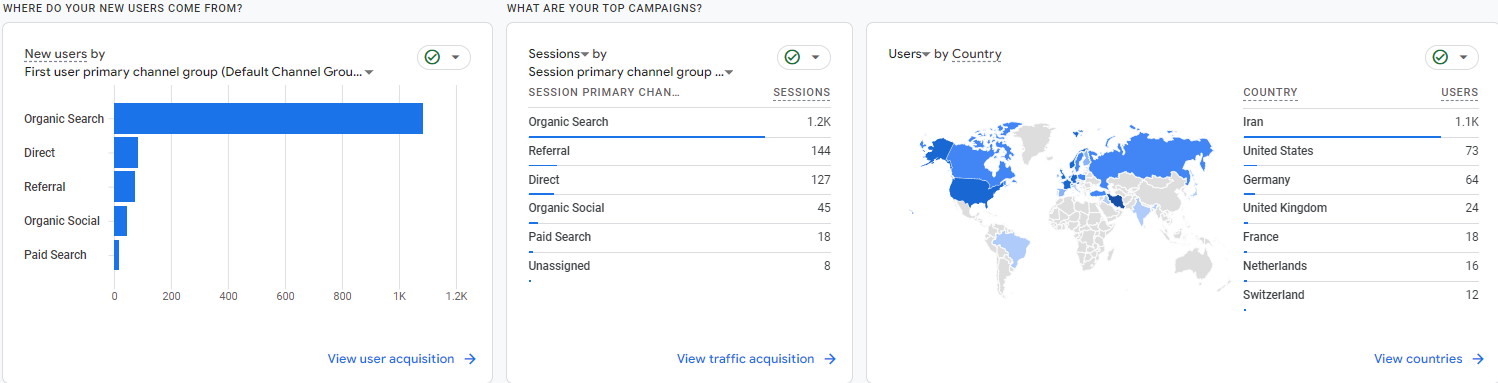Click green checkmark status icon in Country card

click(x=1440, y=57)
